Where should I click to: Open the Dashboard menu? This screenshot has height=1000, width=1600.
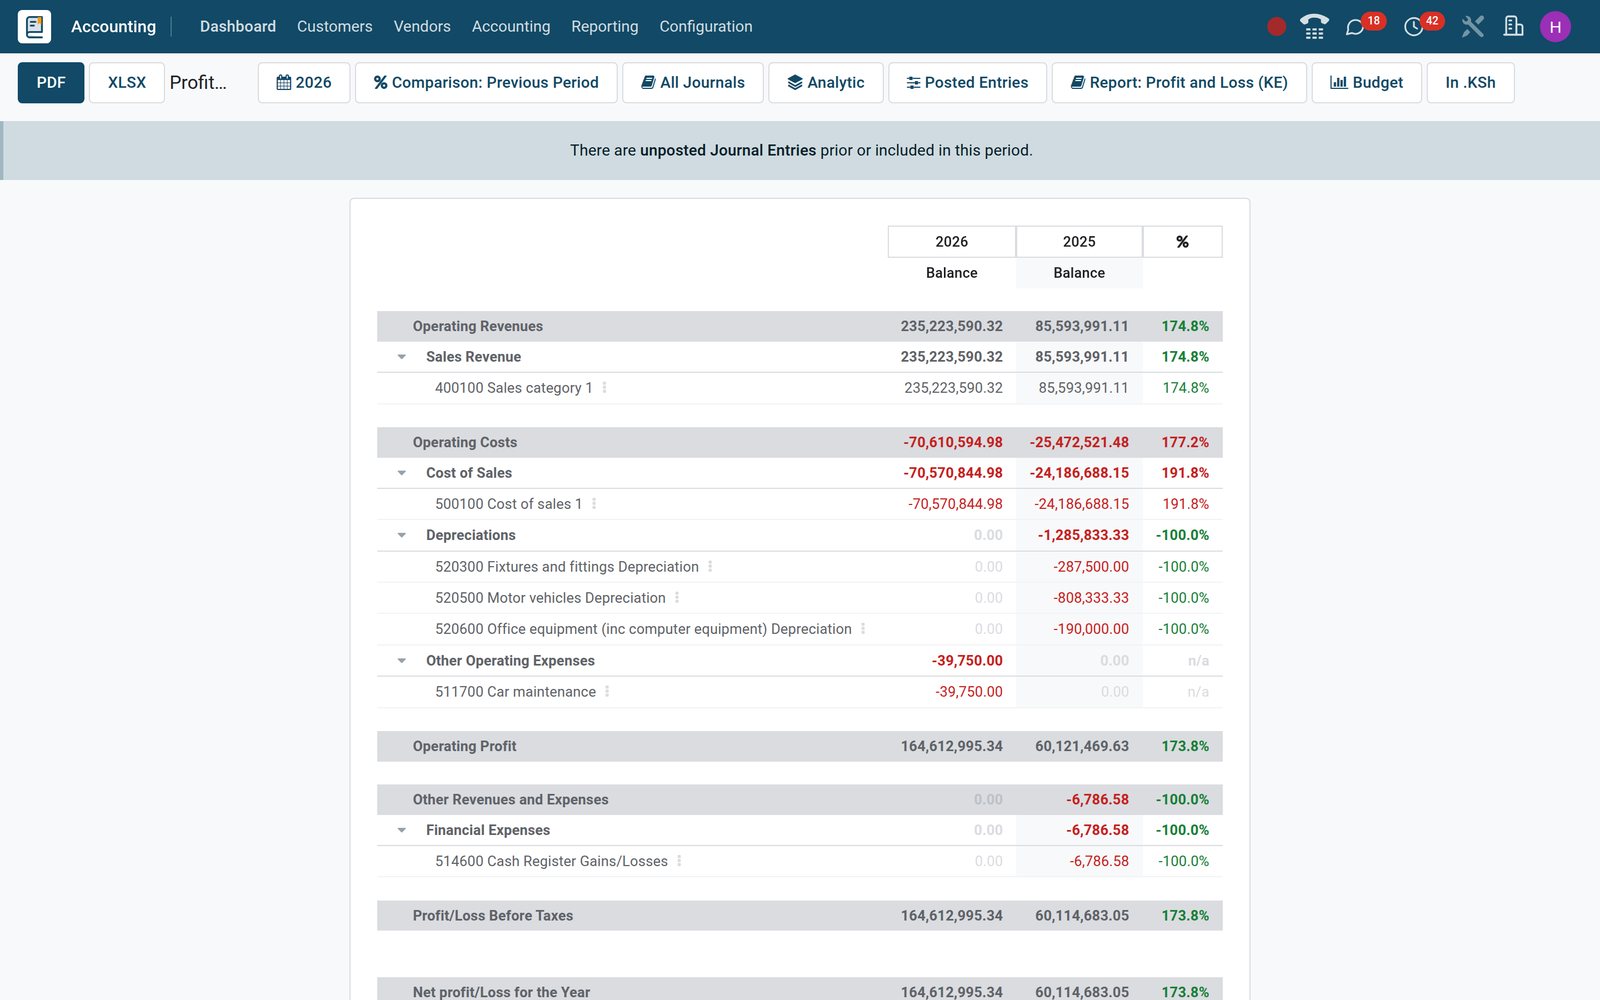point(238,27)
